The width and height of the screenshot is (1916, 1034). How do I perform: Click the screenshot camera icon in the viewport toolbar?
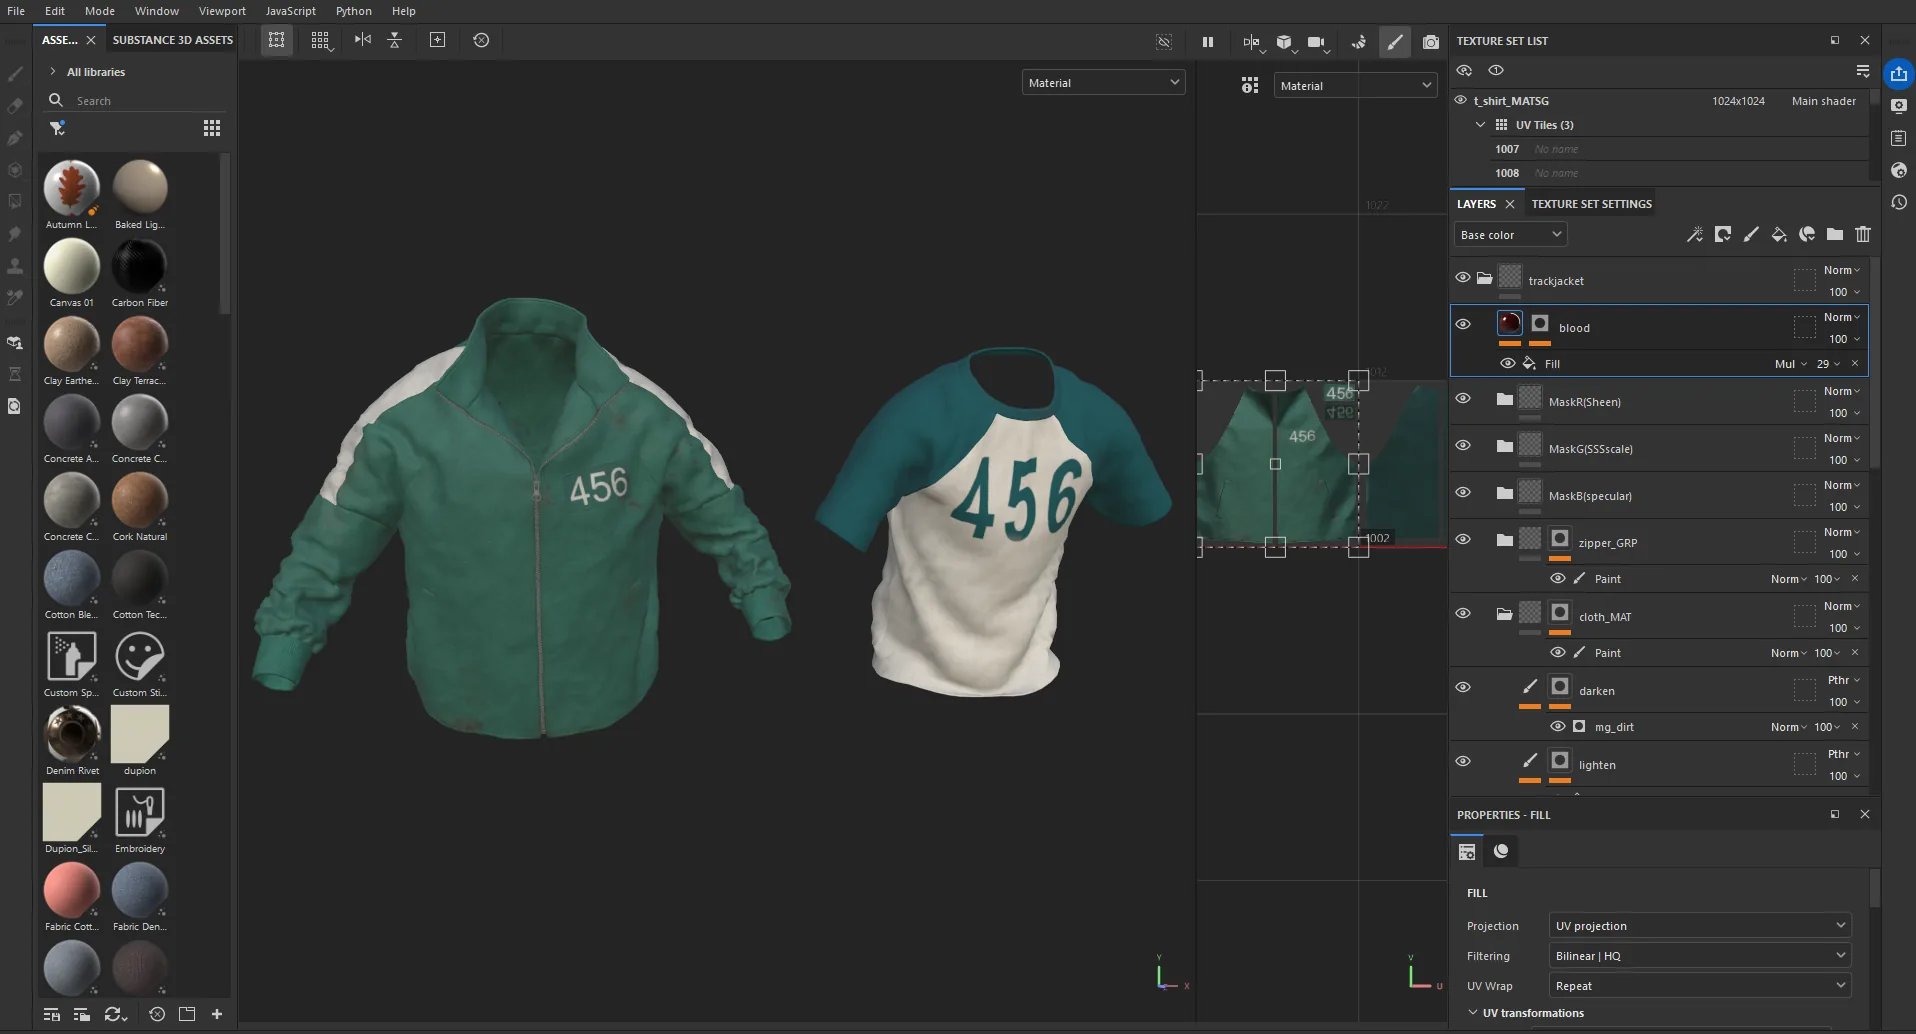[1431, 42]
